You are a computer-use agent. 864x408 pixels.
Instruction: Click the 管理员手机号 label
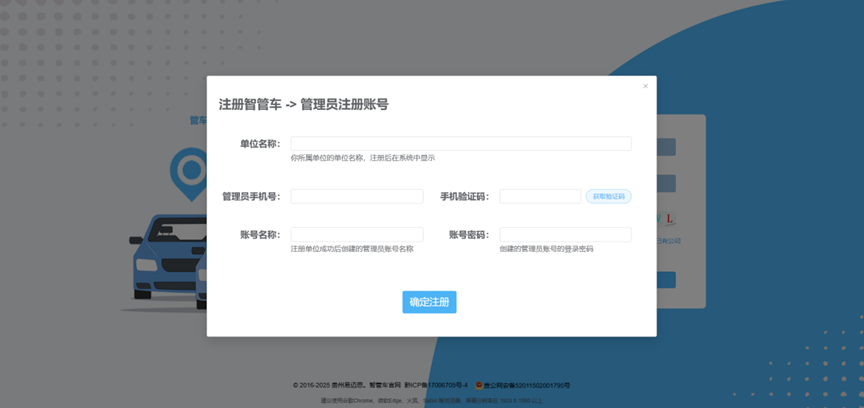pos(251,197)
